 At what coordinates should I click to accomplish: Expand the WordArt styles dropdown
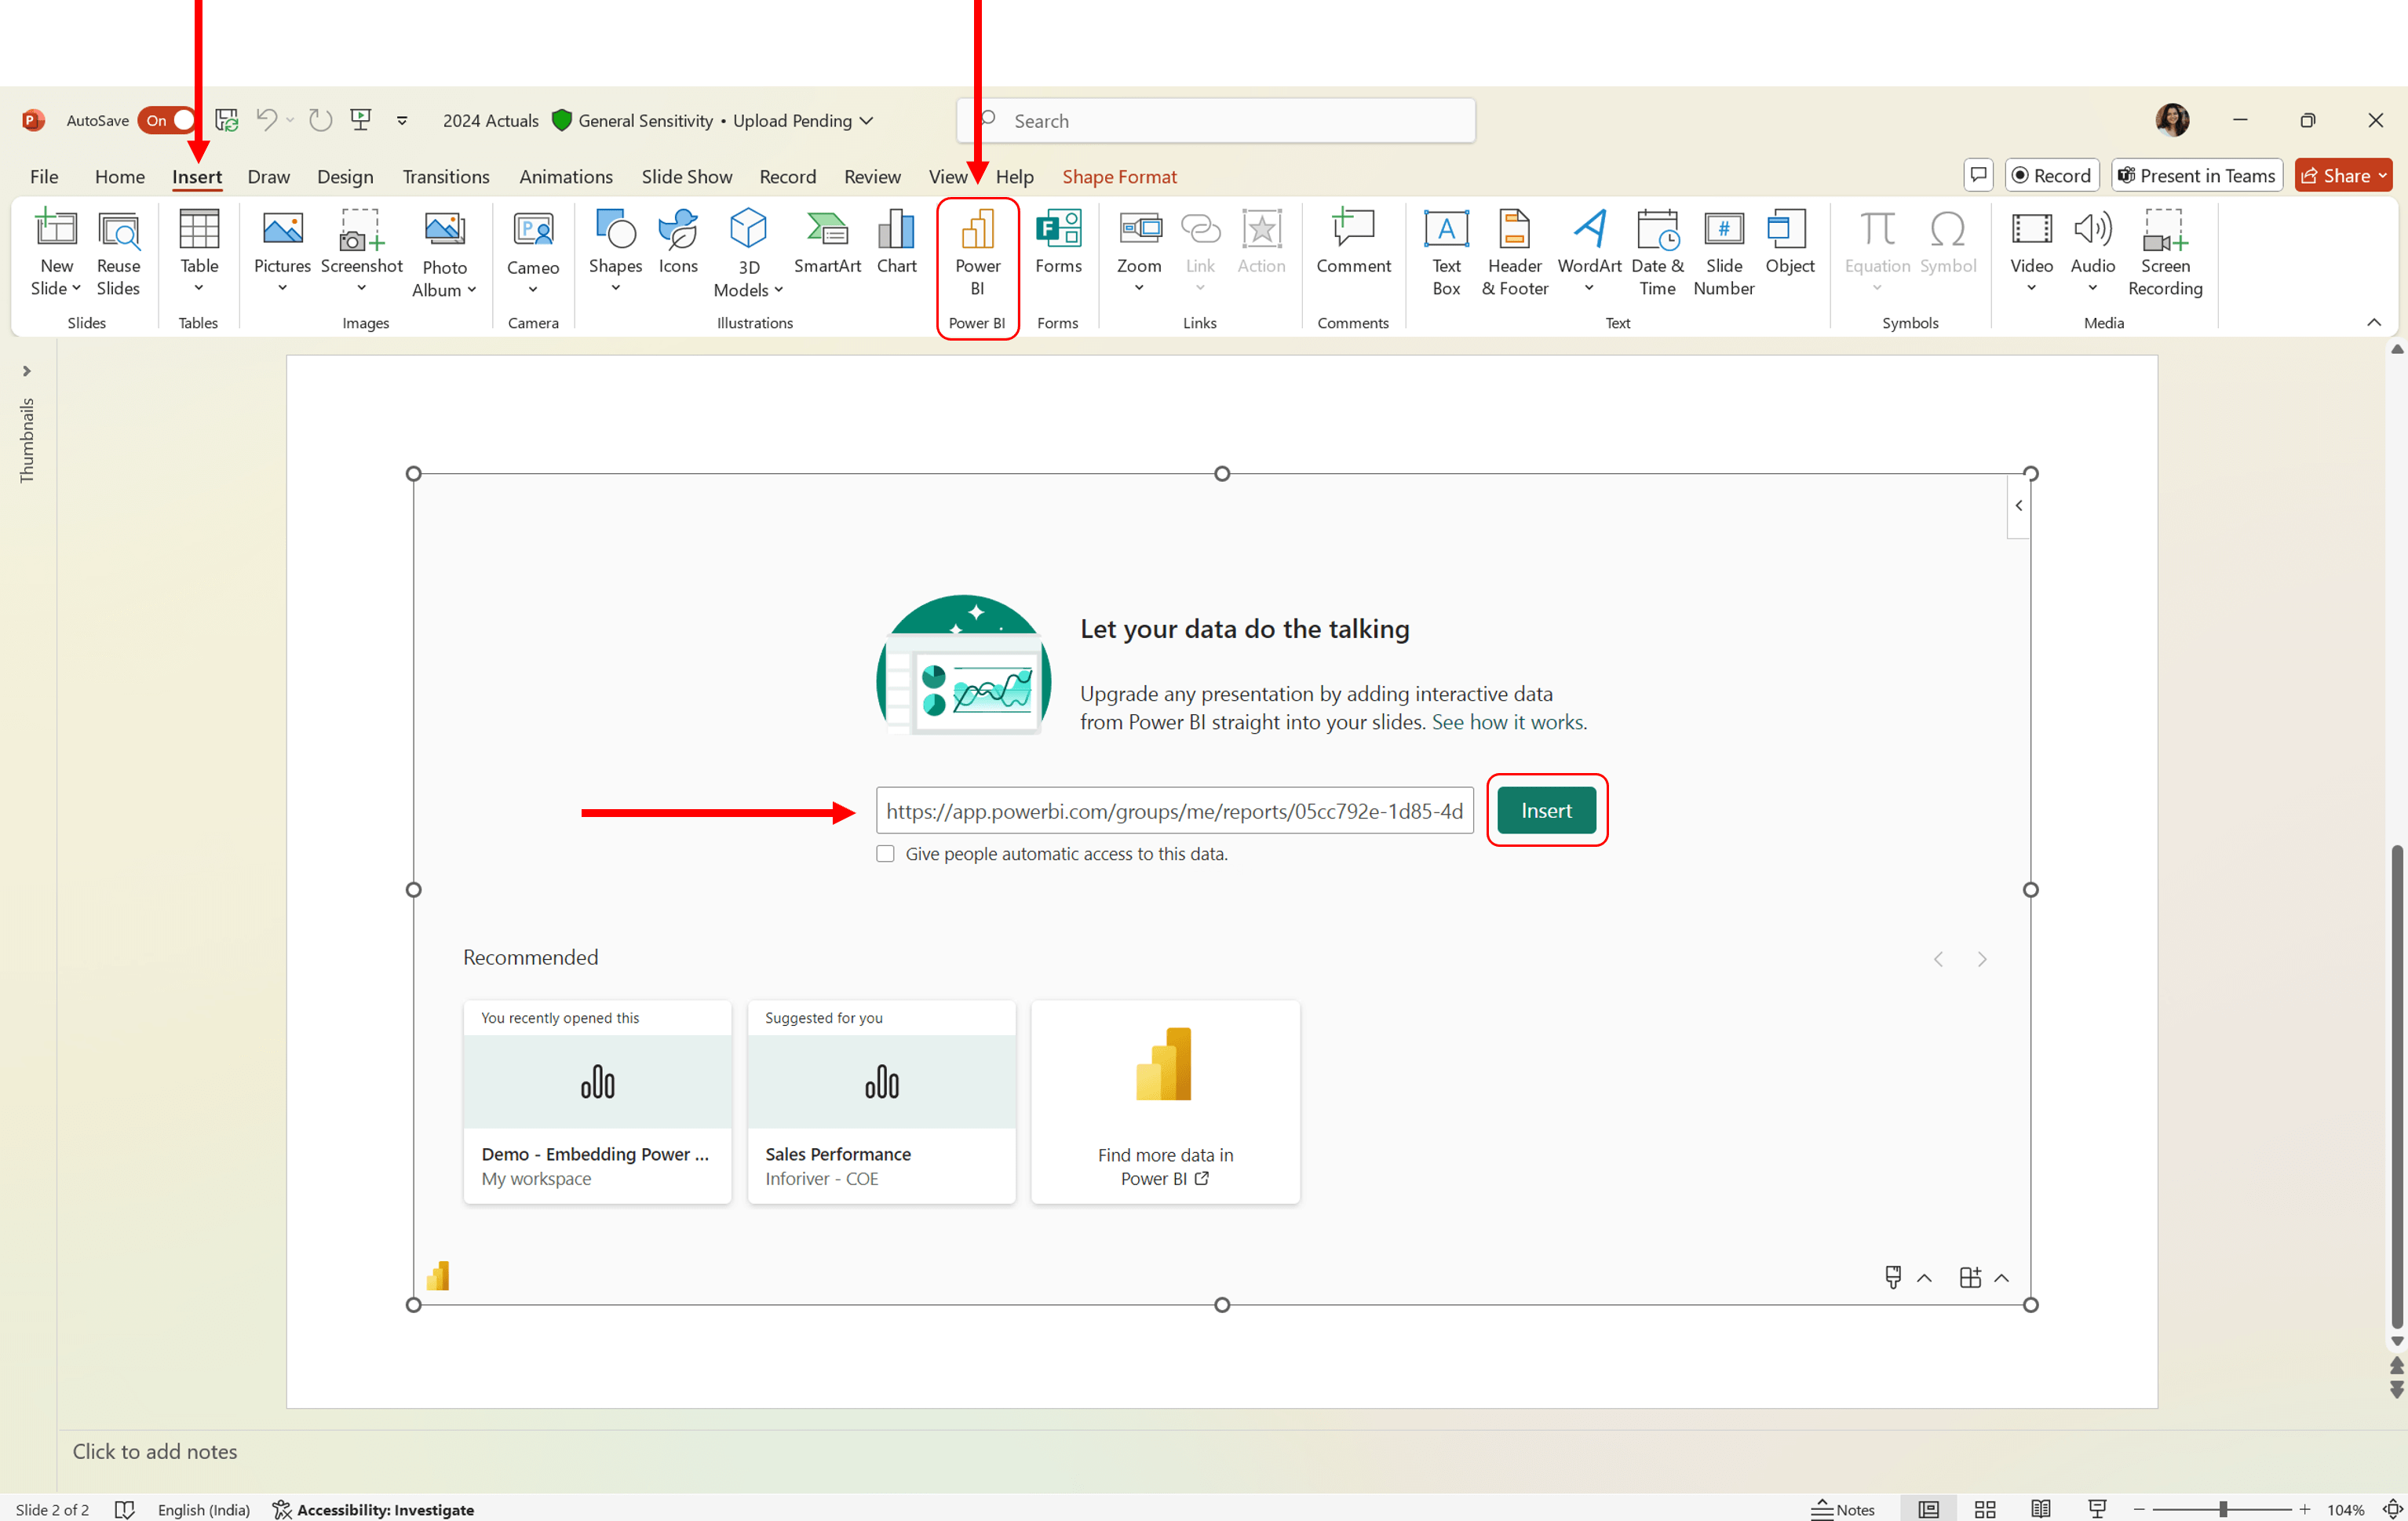tap(1589, 288)
